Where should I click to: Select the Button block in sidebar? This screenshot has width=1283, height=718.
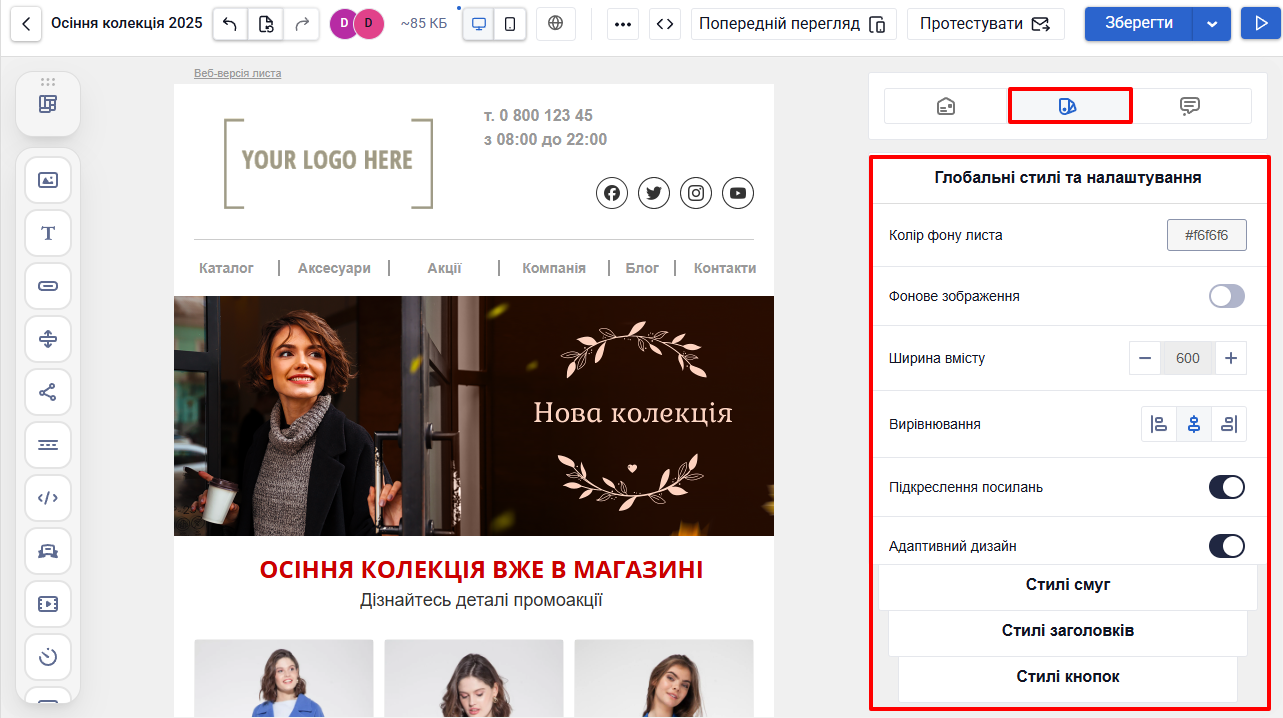(x=48, y=286)
